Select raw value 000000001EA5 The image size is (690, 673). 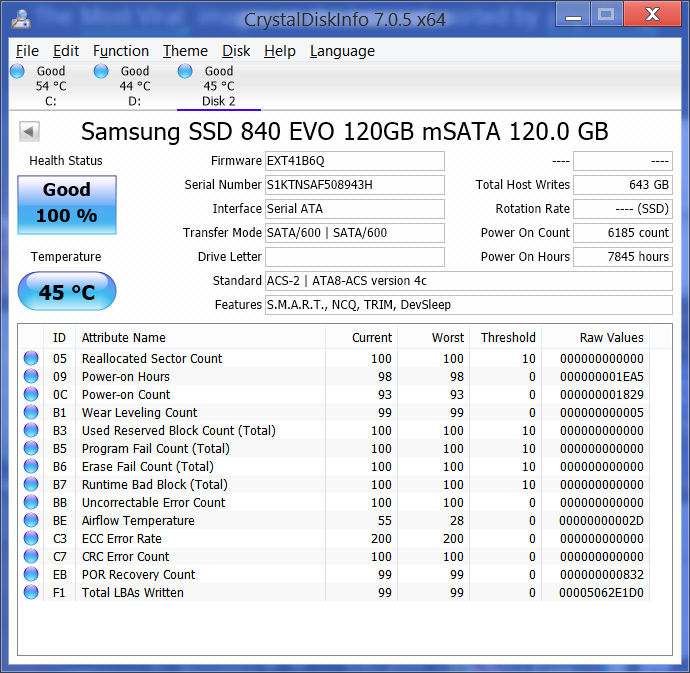(x=602, y=377)
